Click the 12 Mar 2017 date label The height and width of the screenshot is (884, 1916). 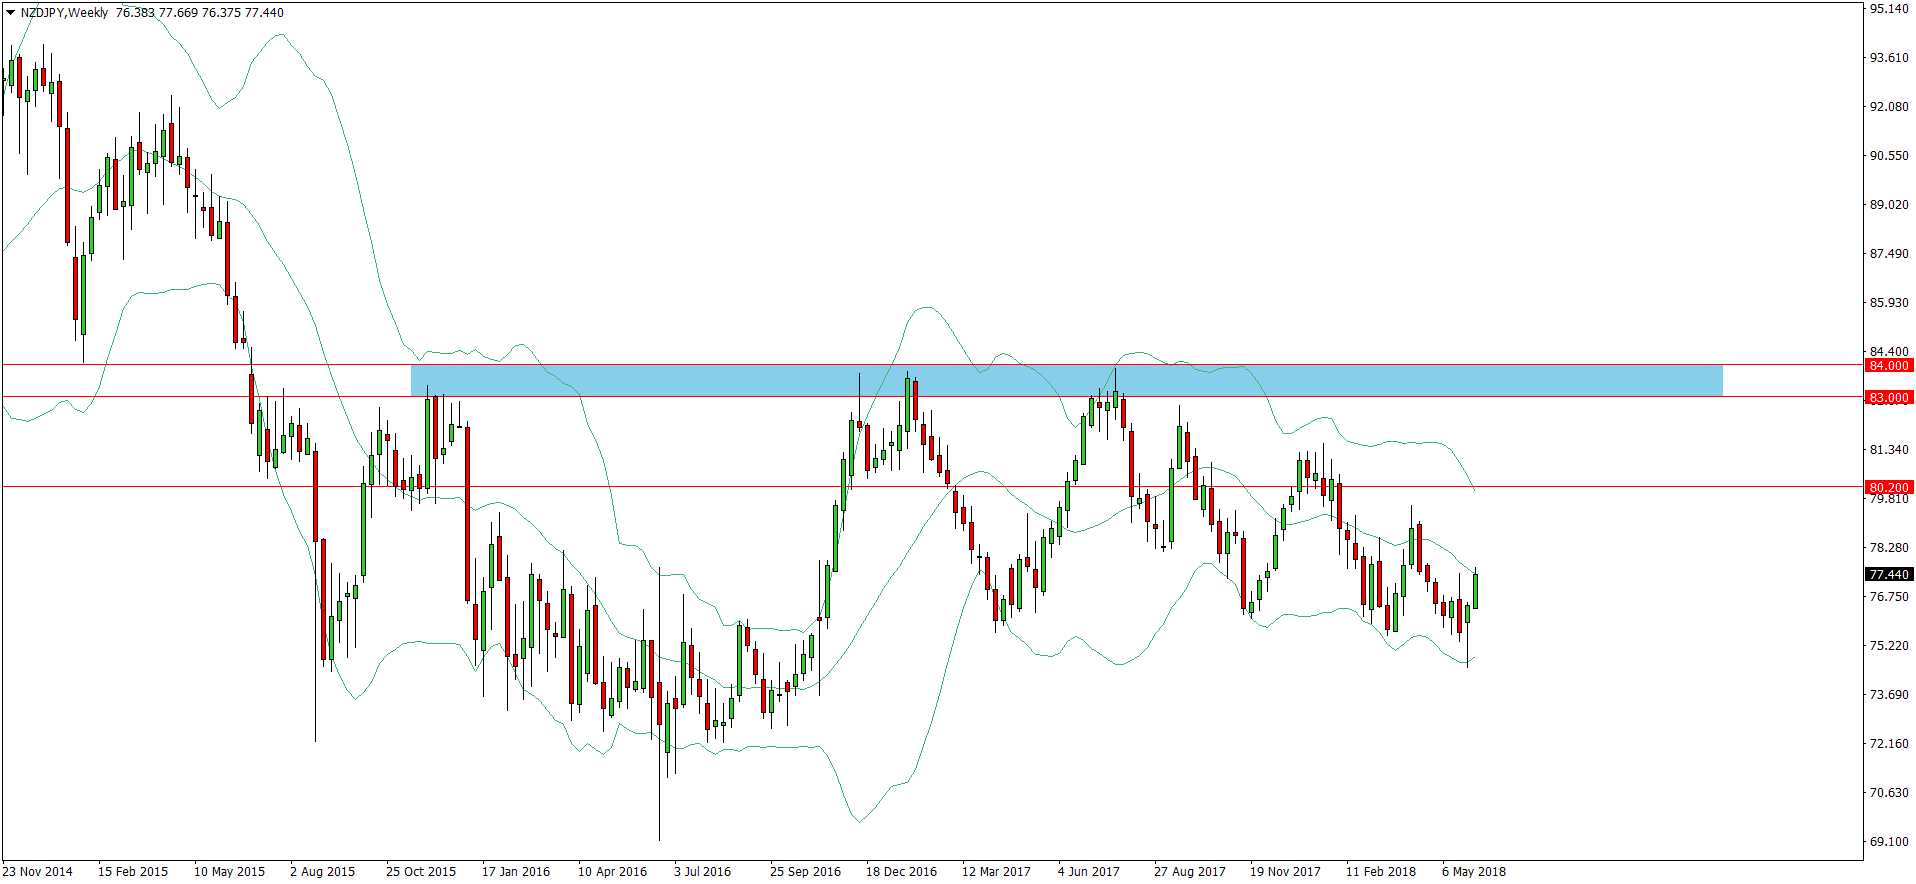coord(996,872)
